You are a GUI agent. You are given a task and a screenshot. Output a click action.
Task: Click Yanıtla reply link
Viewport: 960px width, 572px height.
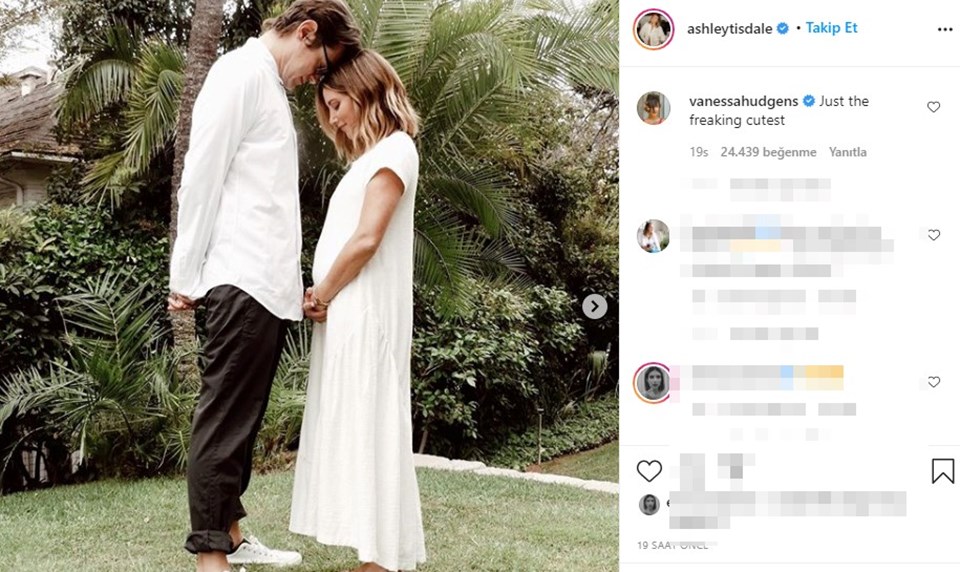pyautogui.click(x=847, y=152)
